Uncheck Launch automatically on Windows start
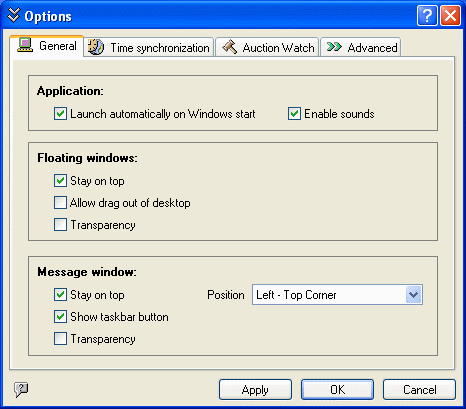This screenshot has height=409, width=466. (x=60, y=114)
